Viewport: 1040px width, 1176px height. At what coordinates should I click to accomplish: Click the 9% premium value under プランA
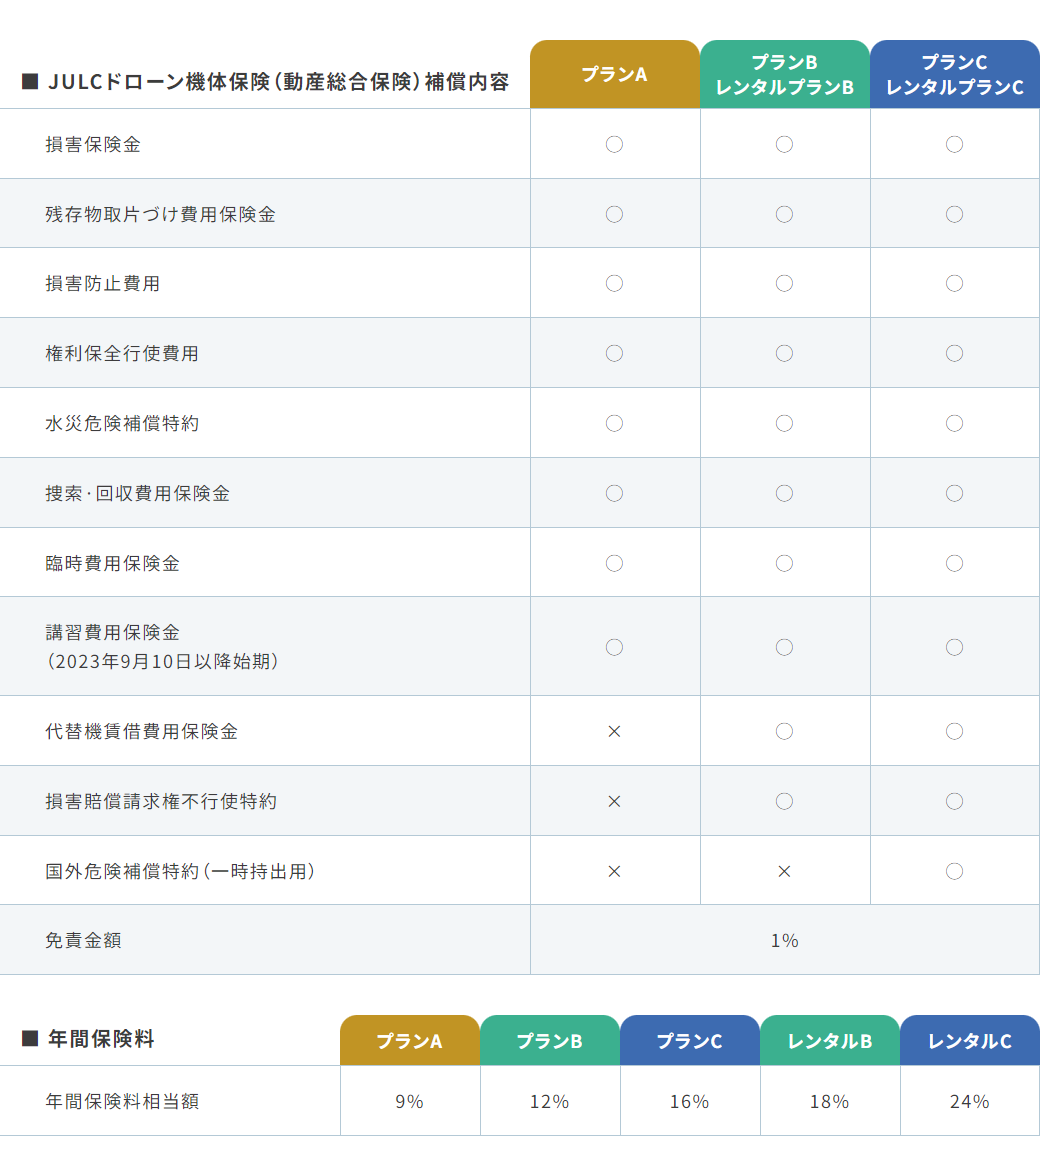tap(409, 1101)
